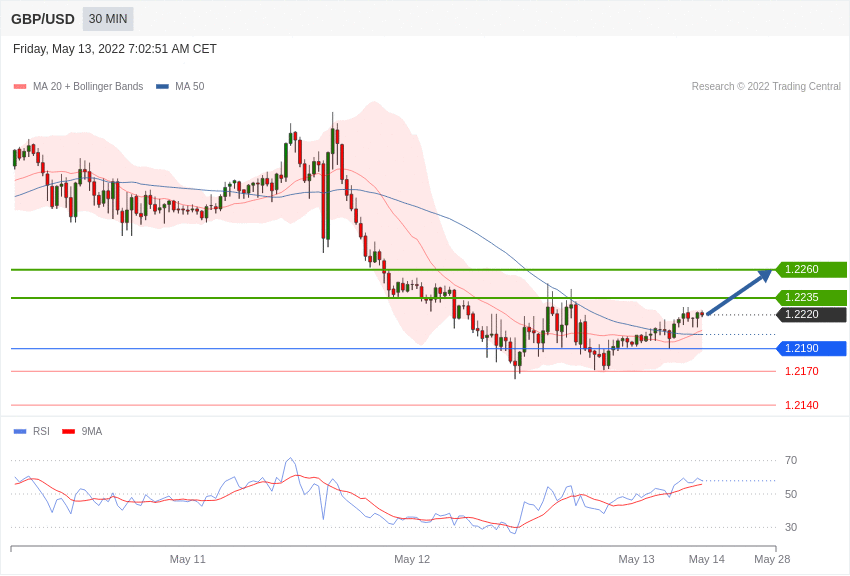The height and width of the screenshot is (576, 850).
Task: Click the 1.2220 current price tag
Action: [x=811, y=314]
